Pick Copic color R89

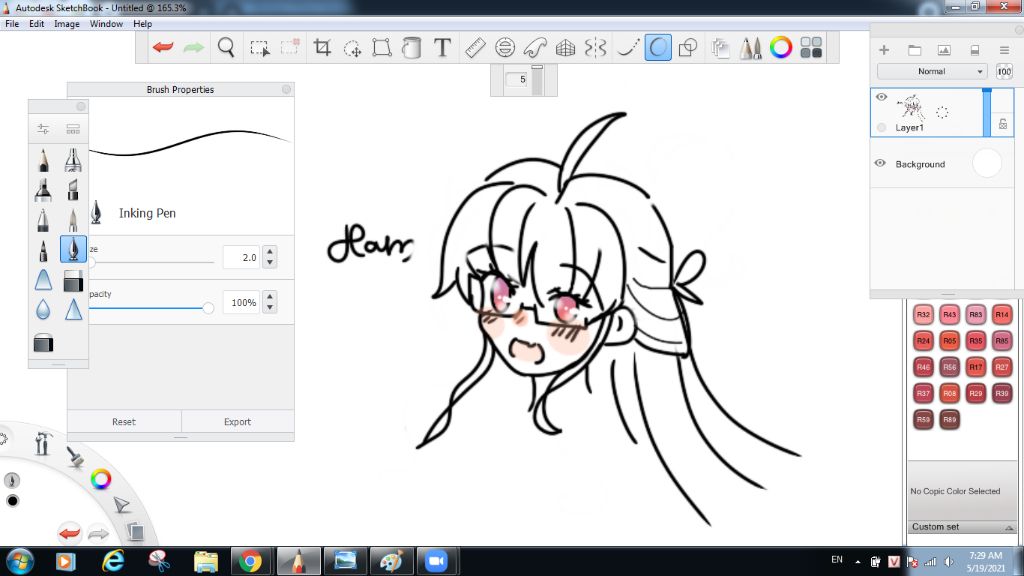[950, 419]
